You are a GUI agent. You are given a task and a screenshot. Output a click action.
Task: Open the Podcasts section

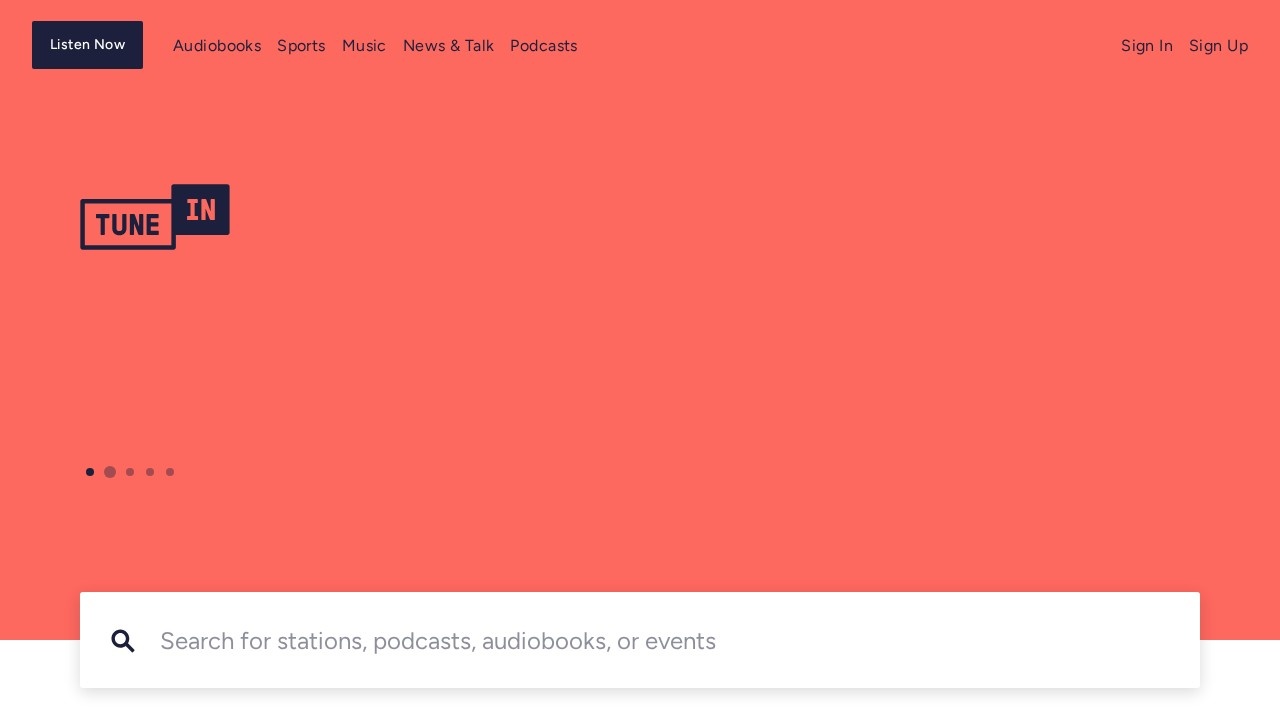[x=543, y=45]
